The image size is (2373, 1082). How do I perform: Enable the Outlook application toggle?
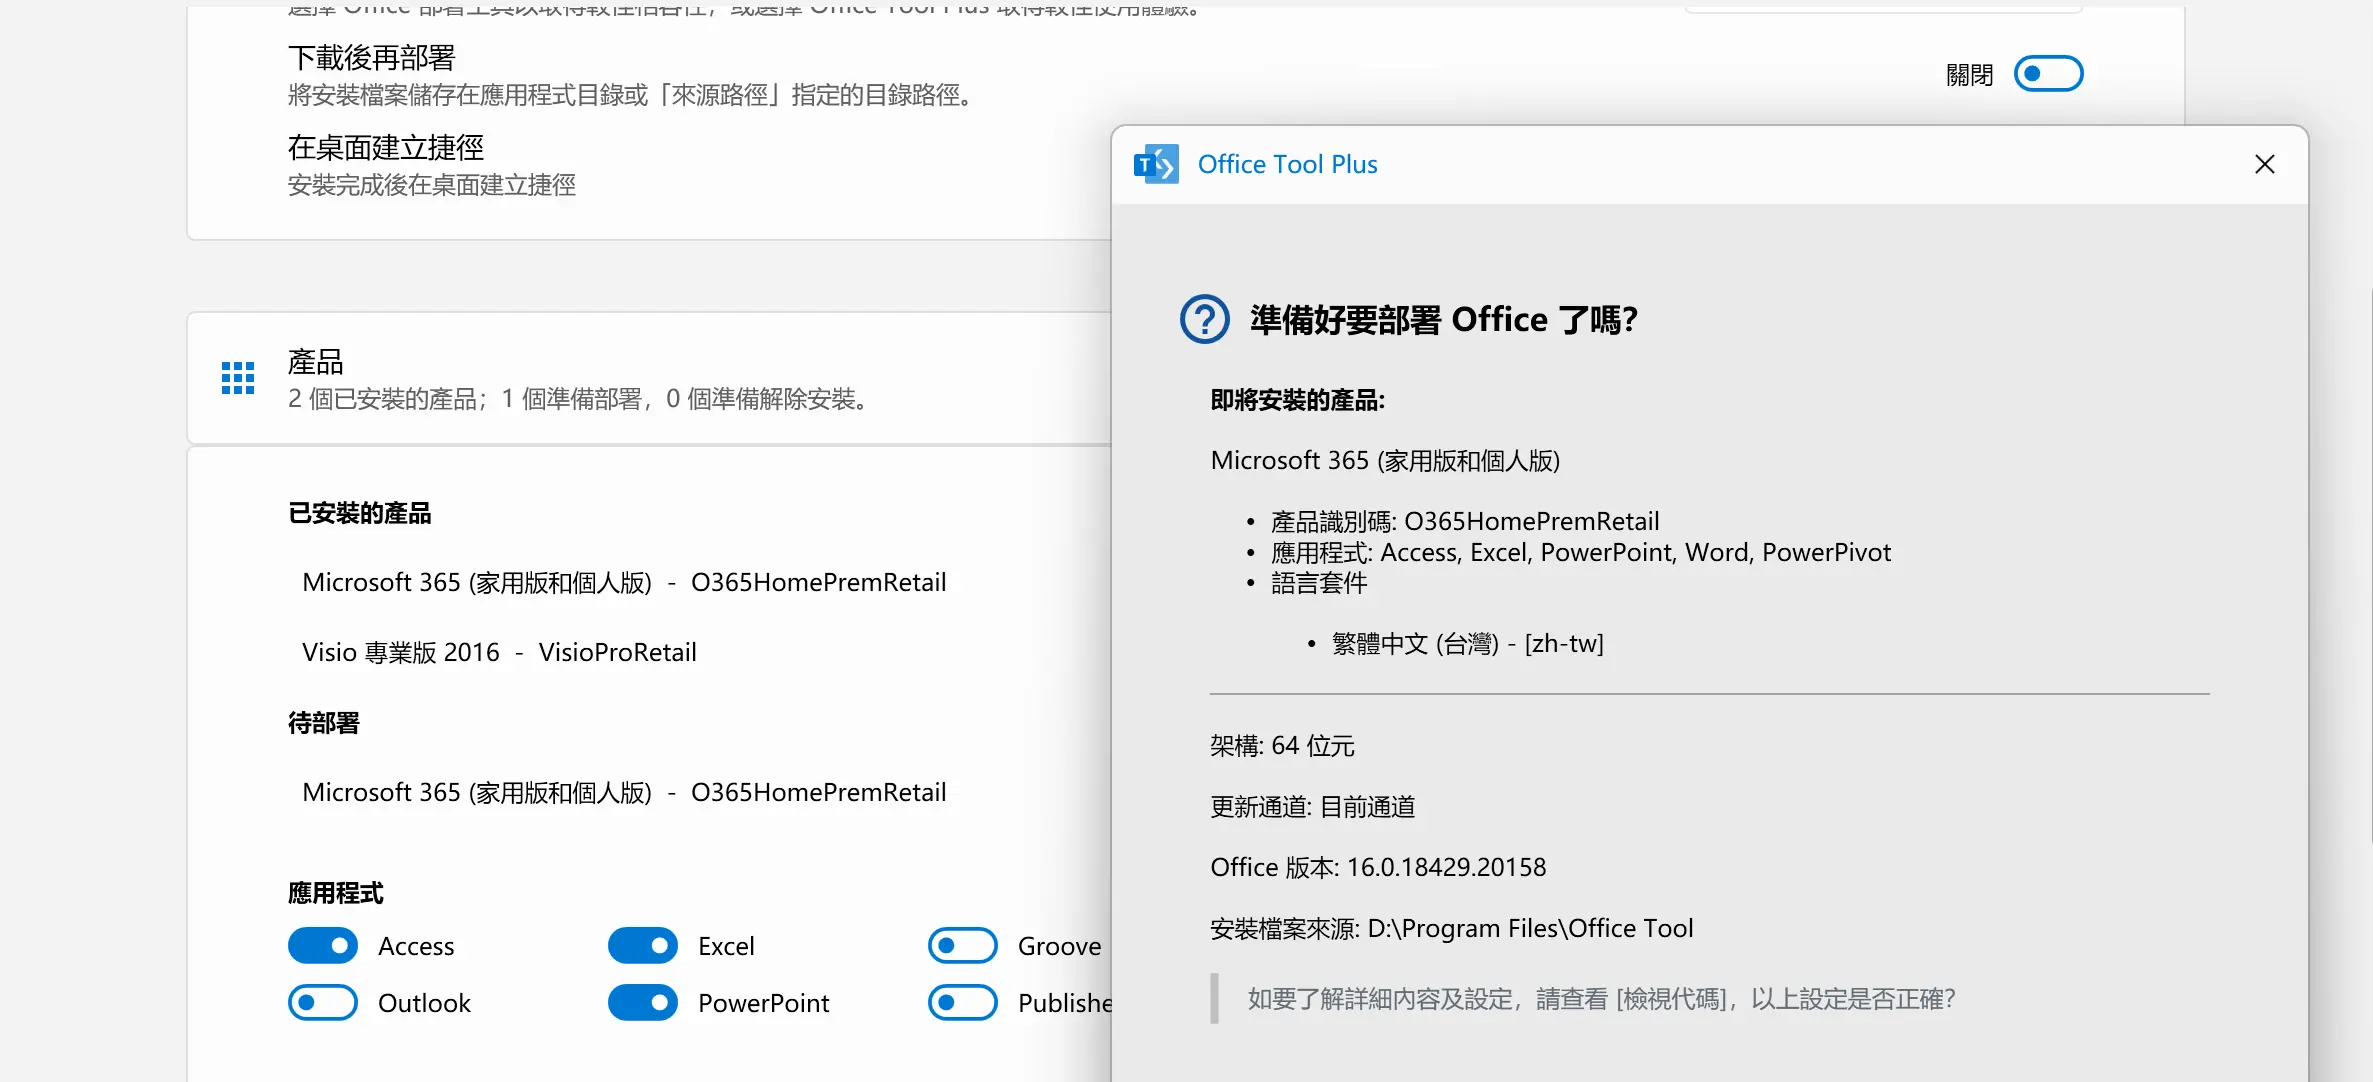click(323, 1003)
